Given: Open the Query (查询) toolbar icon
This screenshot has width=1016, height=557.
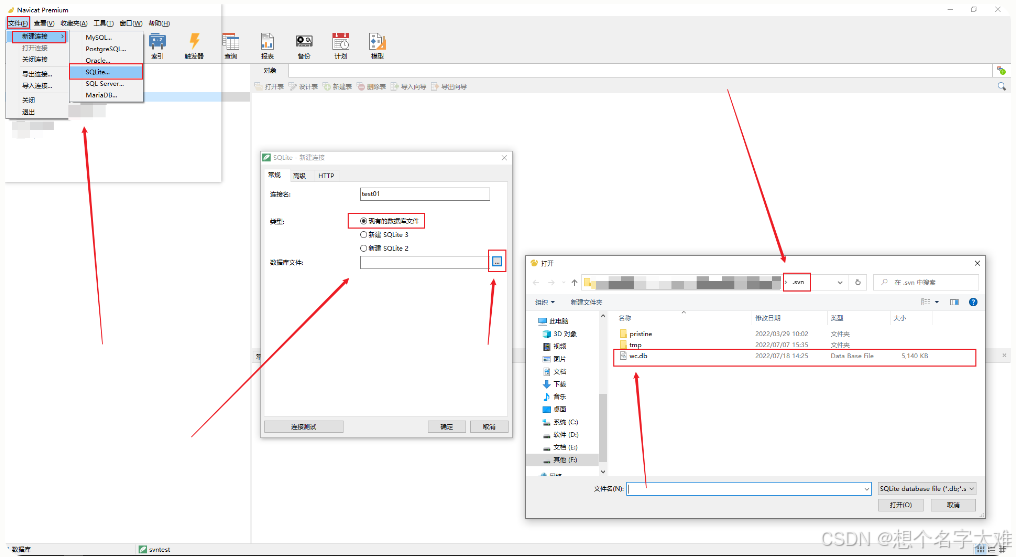Looking at the screenshot, I should 231,46.
